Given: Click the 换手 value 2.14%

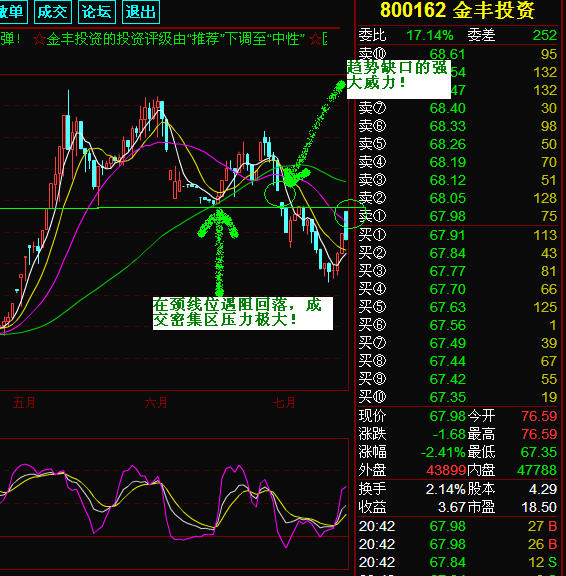Looking at the screenshot, I should click(446, 489).
